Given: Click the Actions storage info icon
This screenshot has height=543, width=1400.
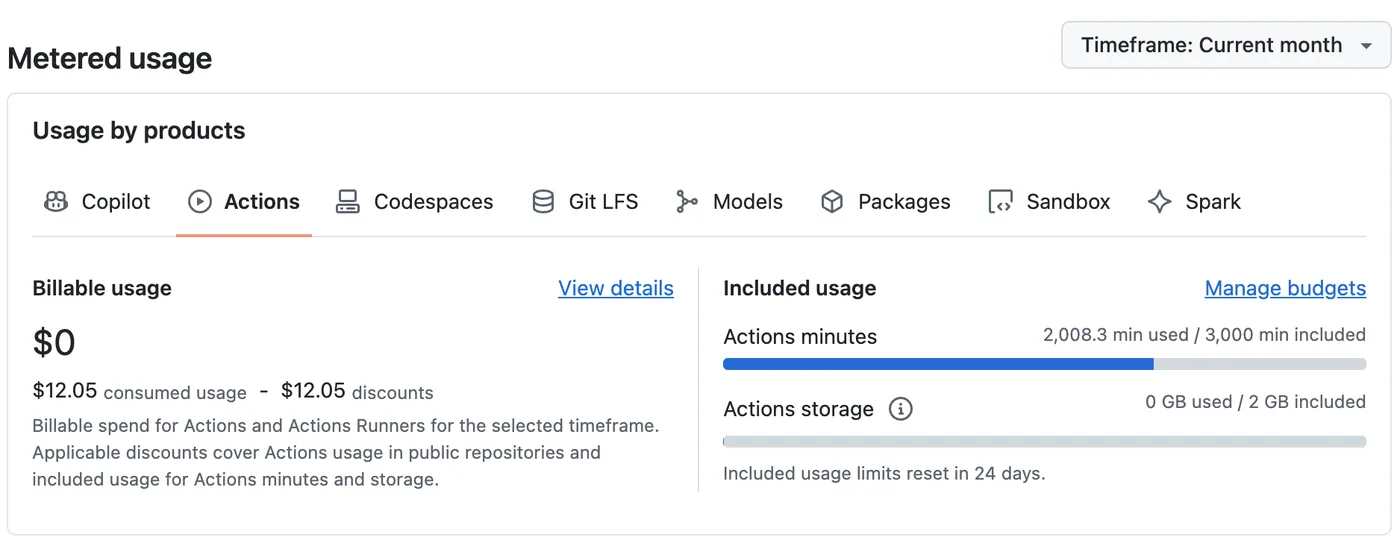Looking at the screenshot, I should pos(900,409).
